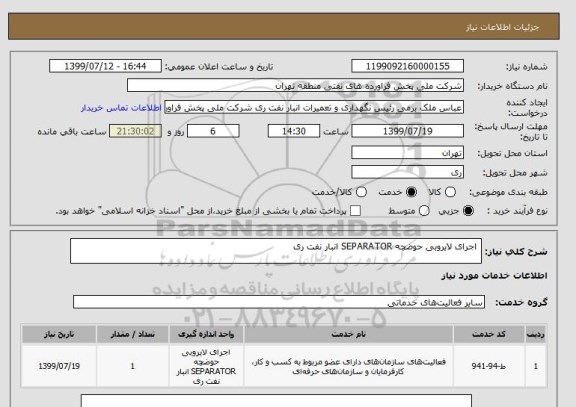This screenshot has width=576, height=407.
Task: Choose the متوسط purchase process option
Action: tap(424, 211)
